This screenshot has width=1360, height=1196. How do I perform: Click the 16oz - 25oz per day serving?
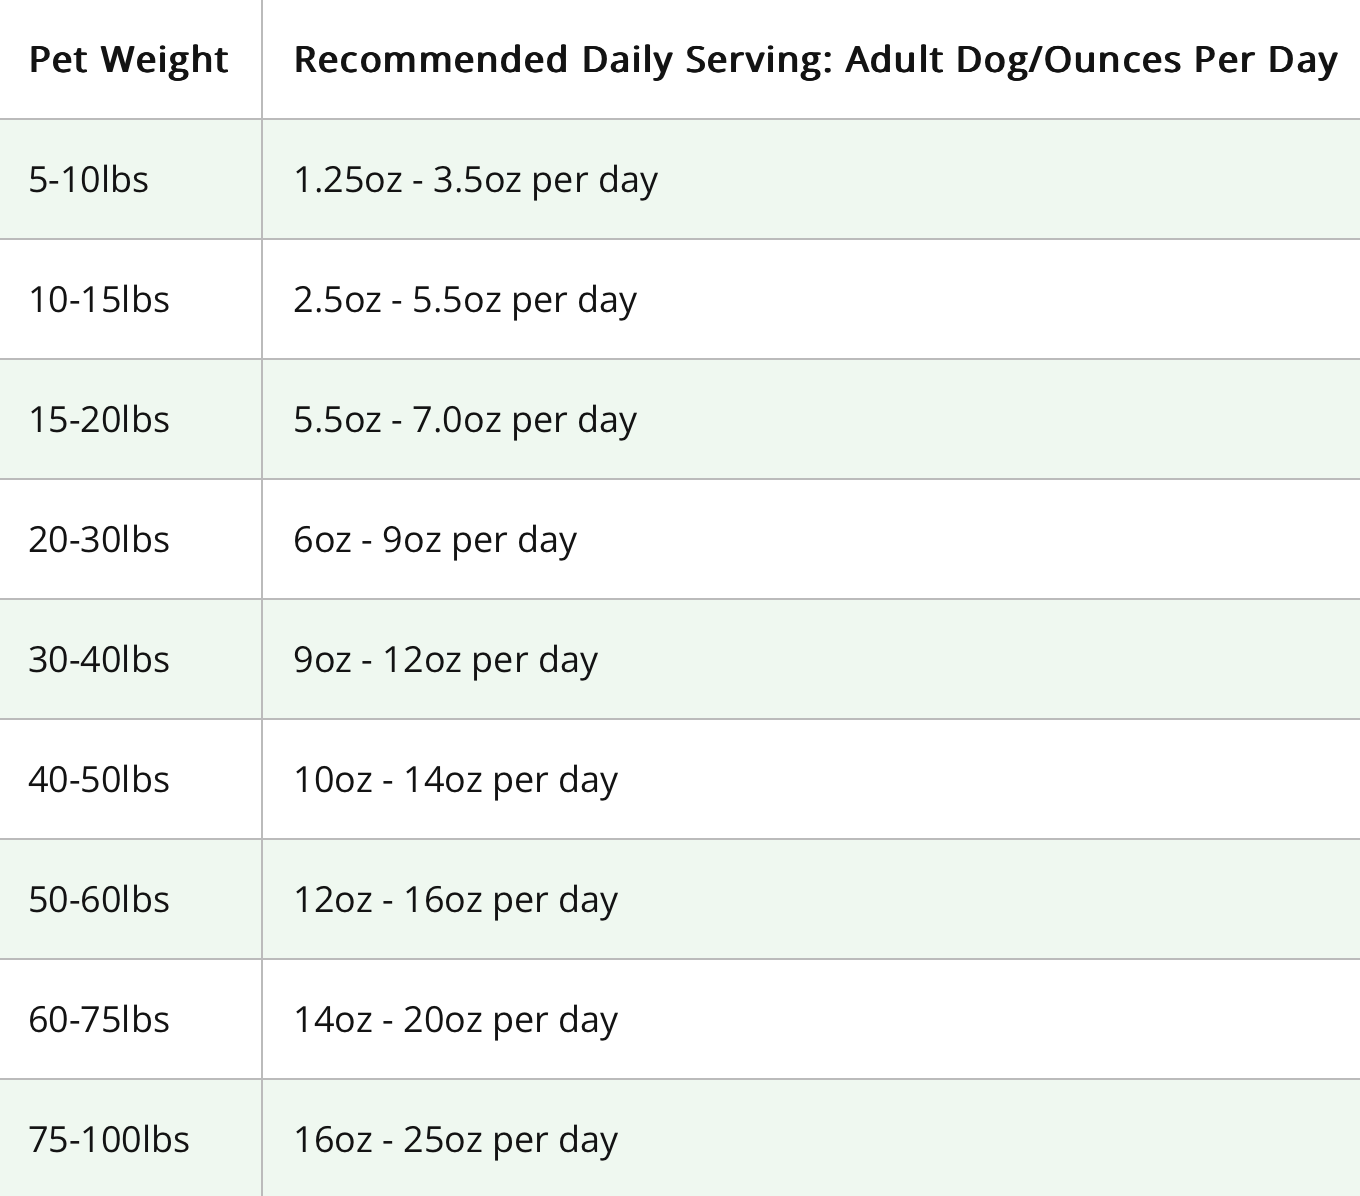pos(456,1140)
